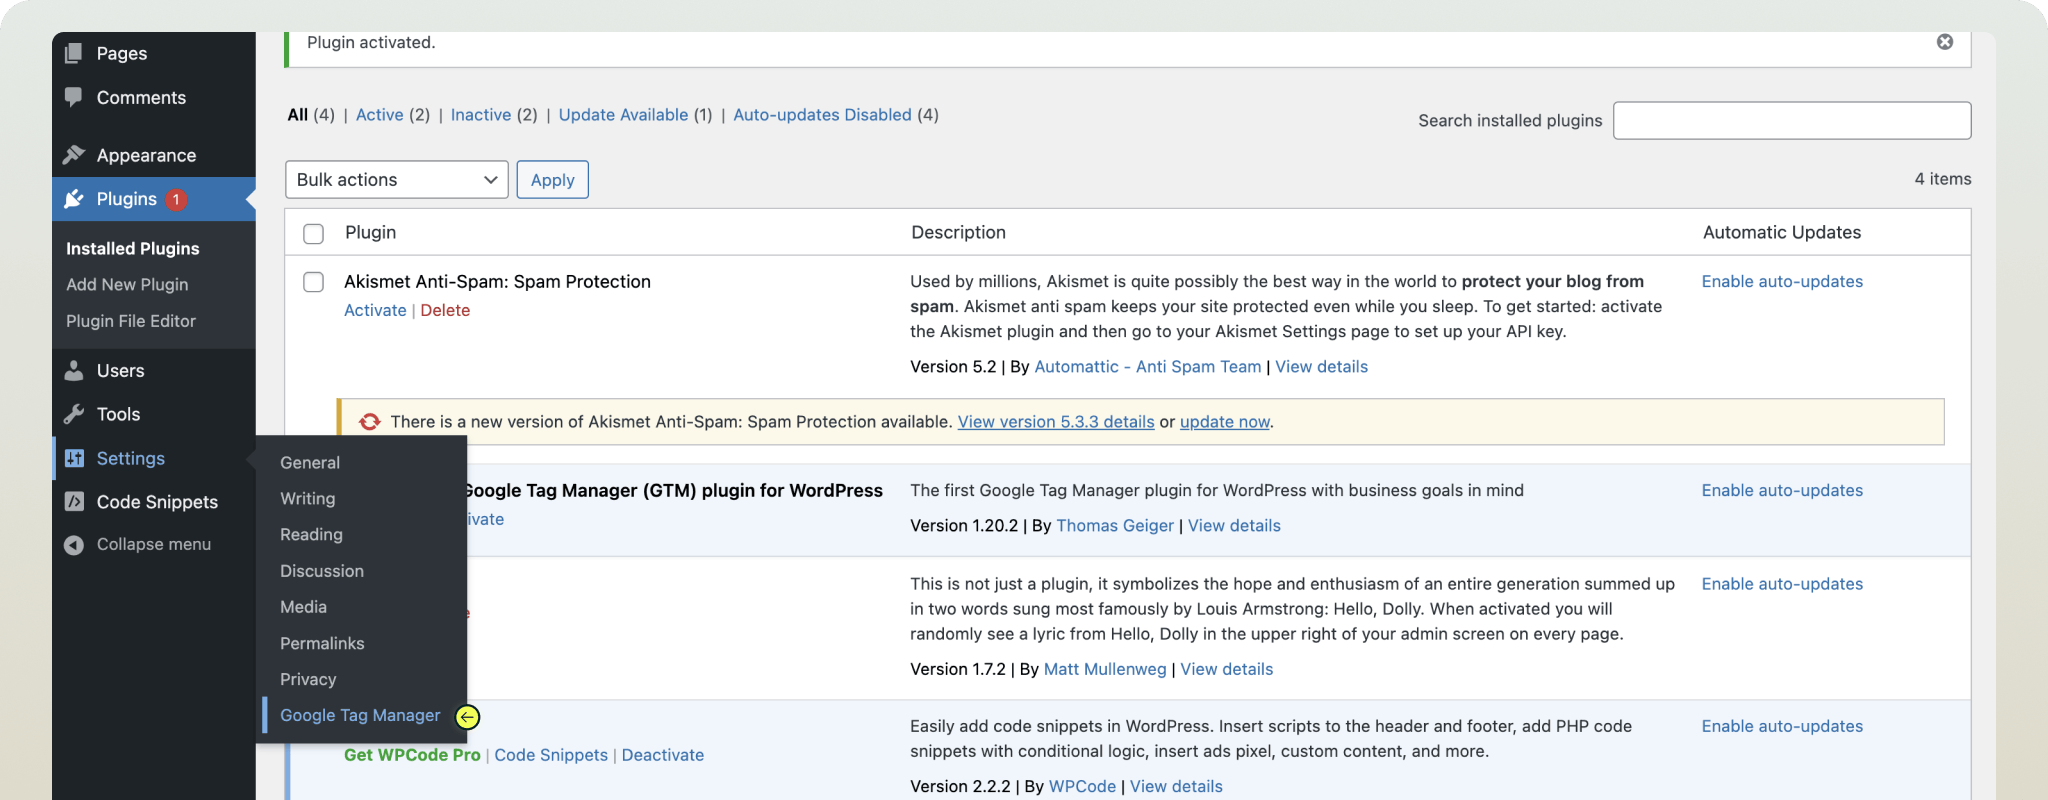Image resolution: width=2048 pixels, height=800 pixels.
Task: Enable auto-updates for Akismet
Action: coord(1782,282)
